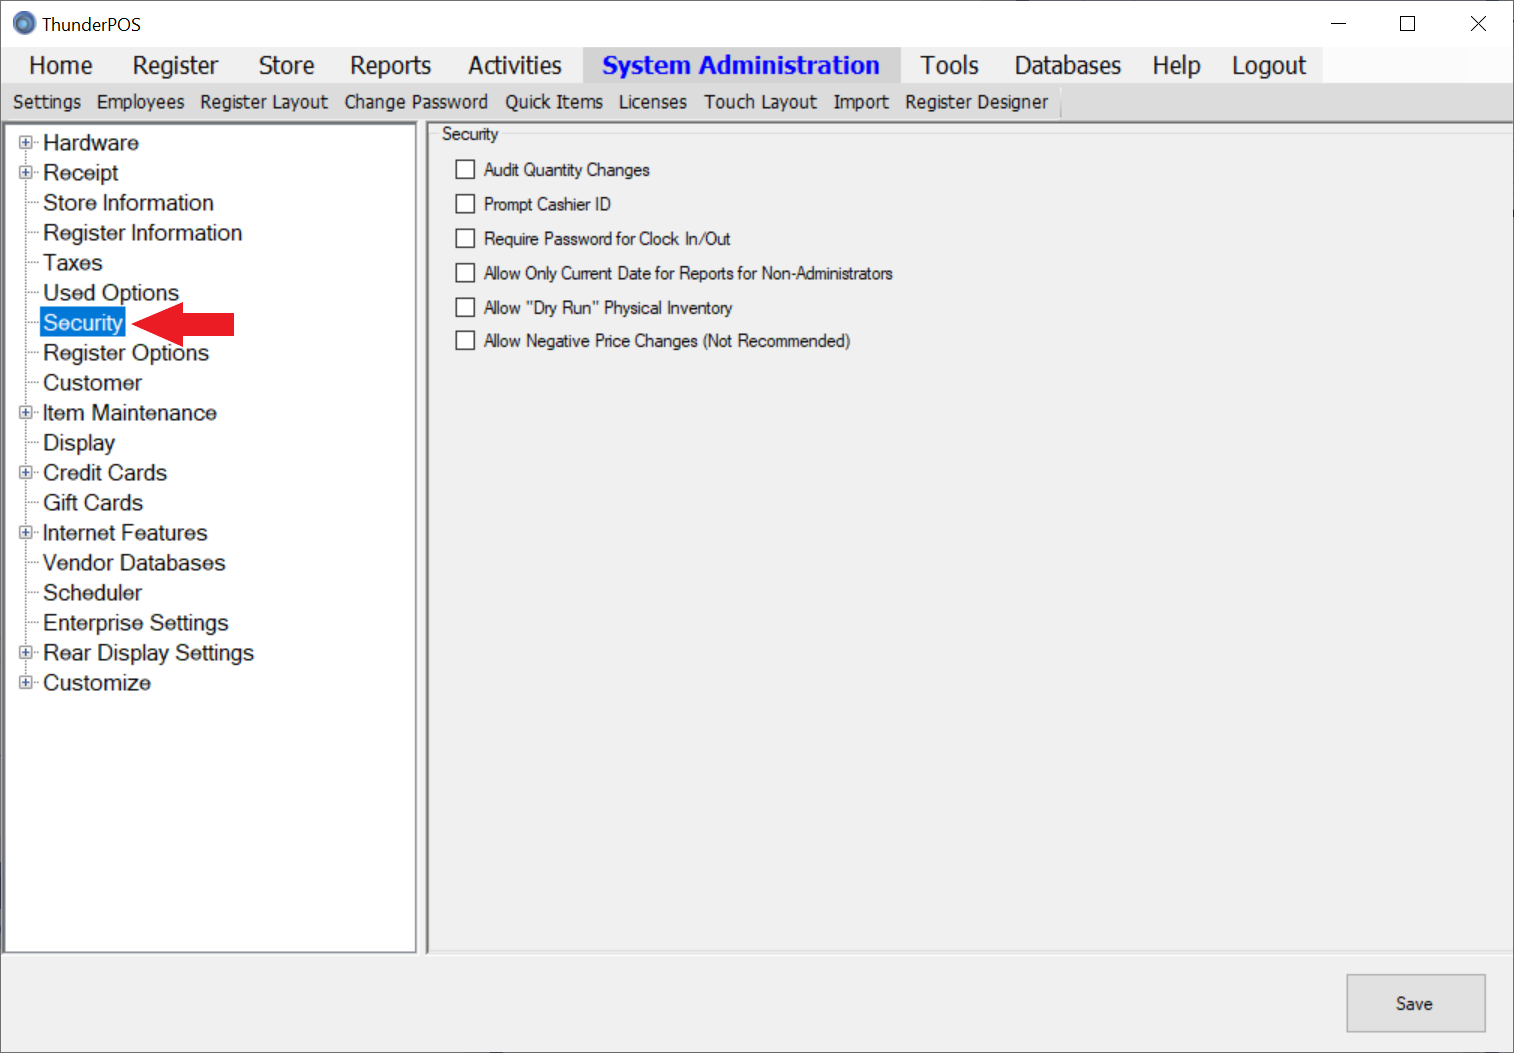Expand the Credit Cards tree node

[26, 473]
